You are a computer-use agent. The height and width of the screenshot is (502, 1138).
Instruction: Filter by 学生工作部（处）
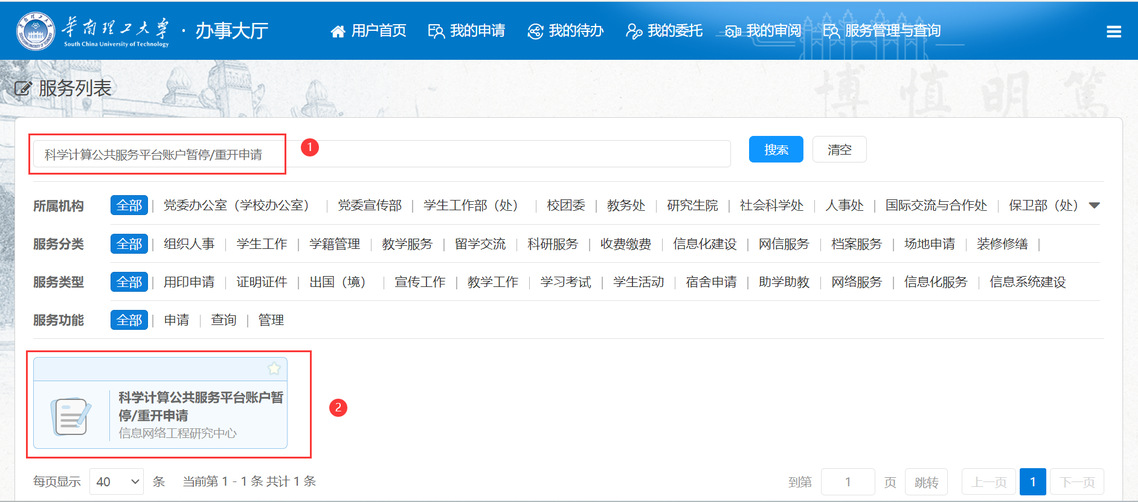pyautogui.click(x=470, y=205)
